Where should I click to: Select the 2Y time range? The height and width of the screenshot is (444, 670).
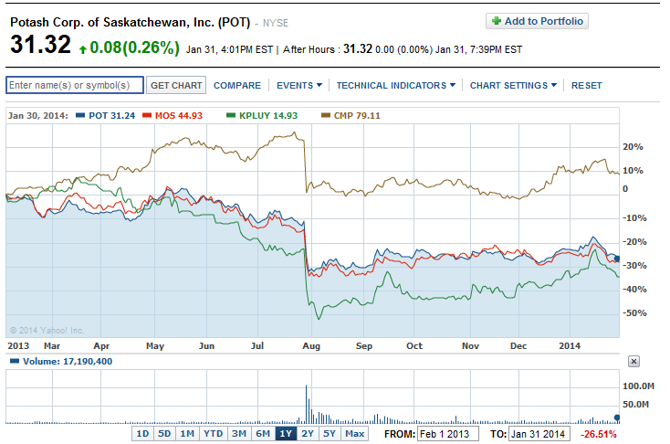click(308, 434)
